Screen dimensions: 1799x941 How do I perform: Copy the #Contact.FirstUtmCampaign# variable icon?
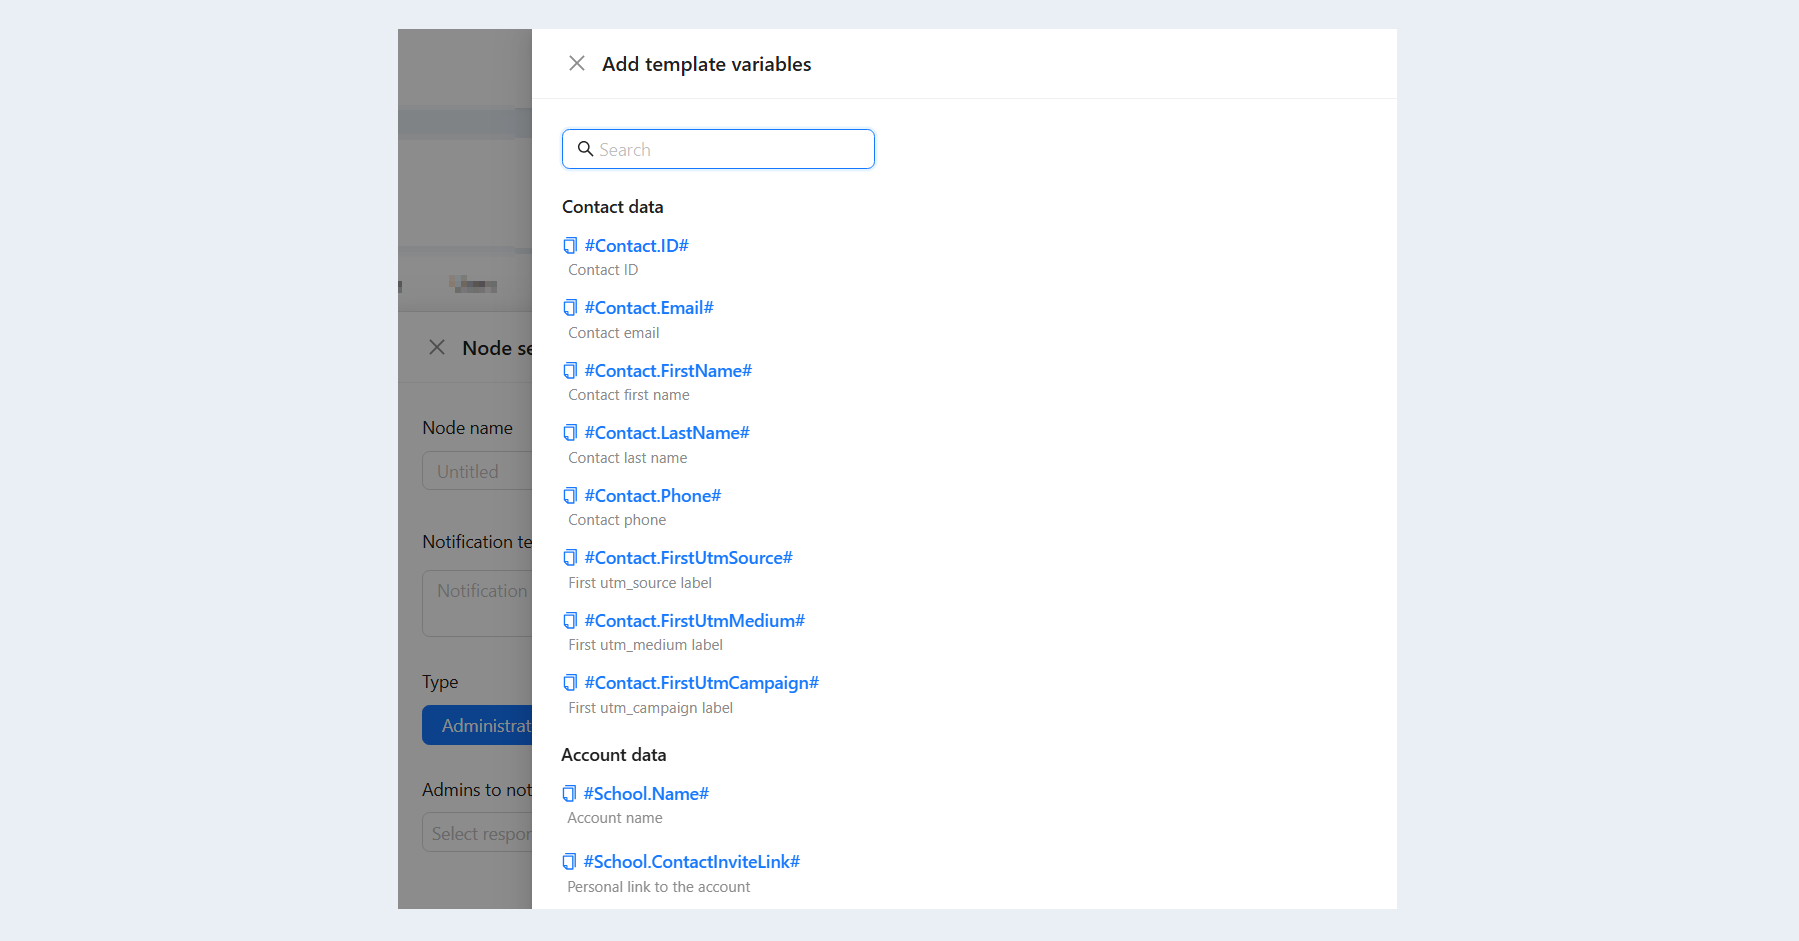point(570,683)
